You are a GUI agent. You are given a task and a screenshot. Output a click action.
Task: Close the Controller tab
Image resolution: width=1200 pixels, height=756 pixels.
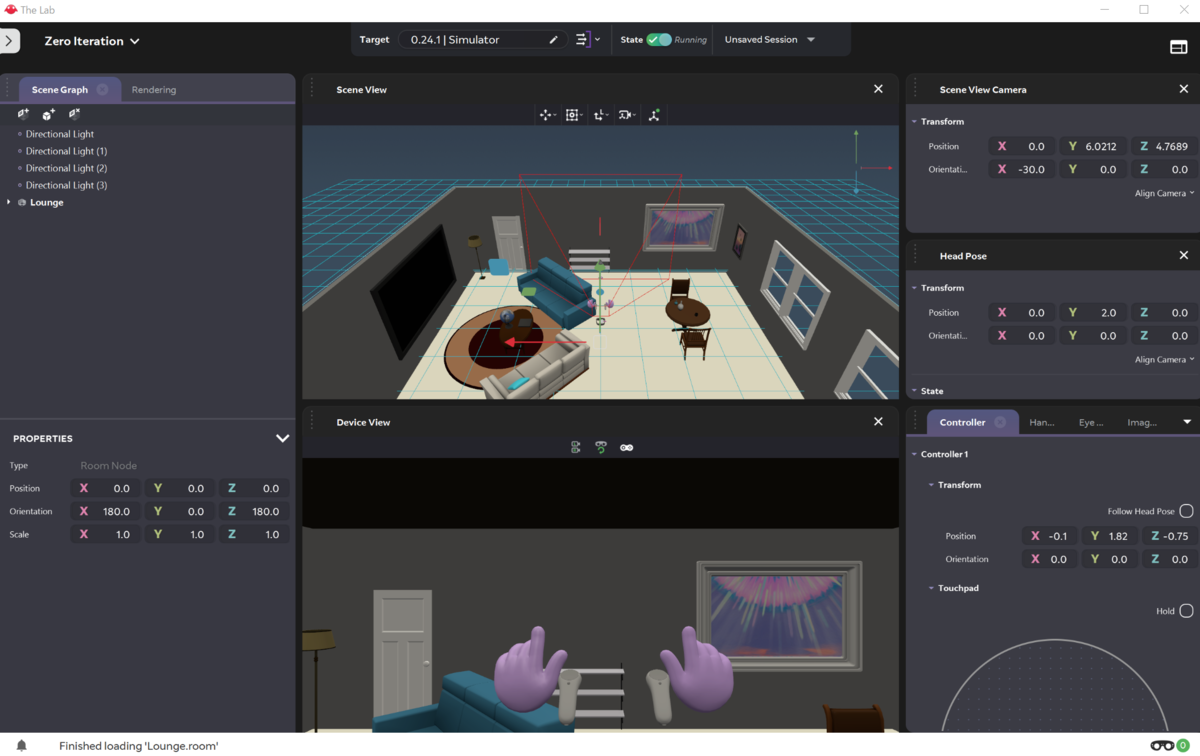(1000, 422)
